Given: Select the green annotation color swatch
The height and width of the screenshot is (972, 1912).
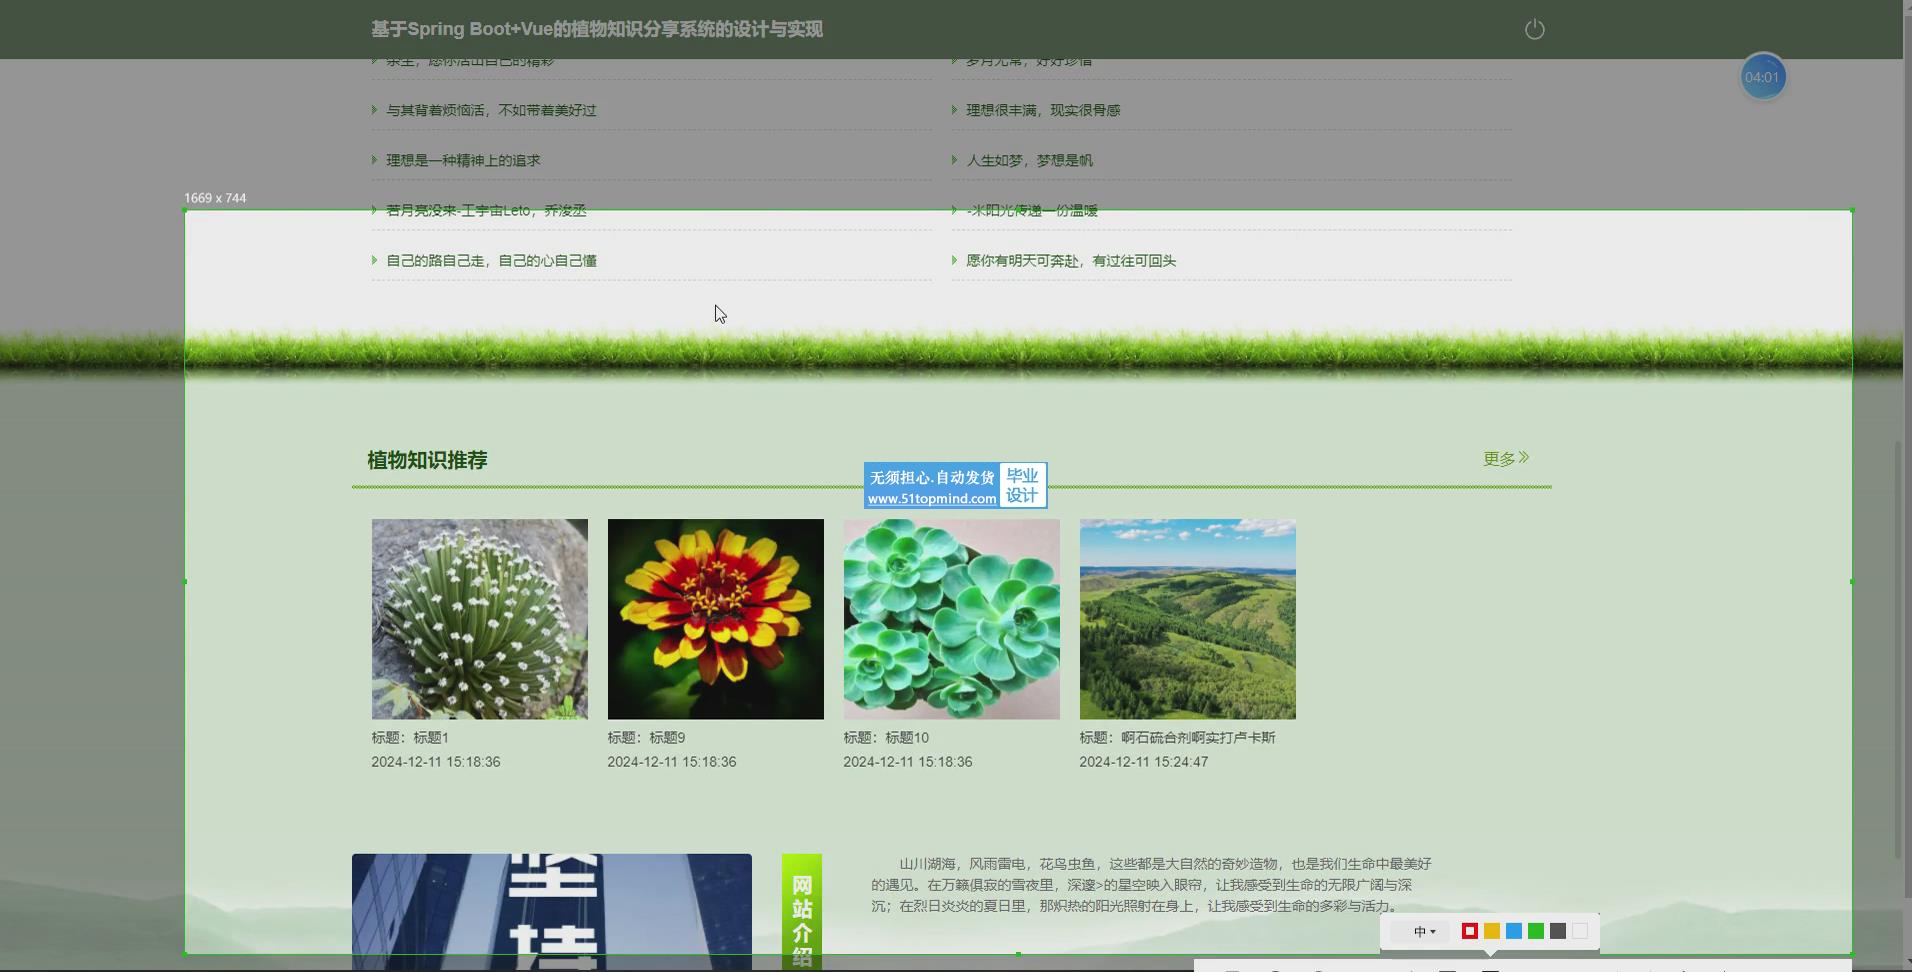Looking at the screenshot, I should pyautogui.click(x=1535, y=932).
